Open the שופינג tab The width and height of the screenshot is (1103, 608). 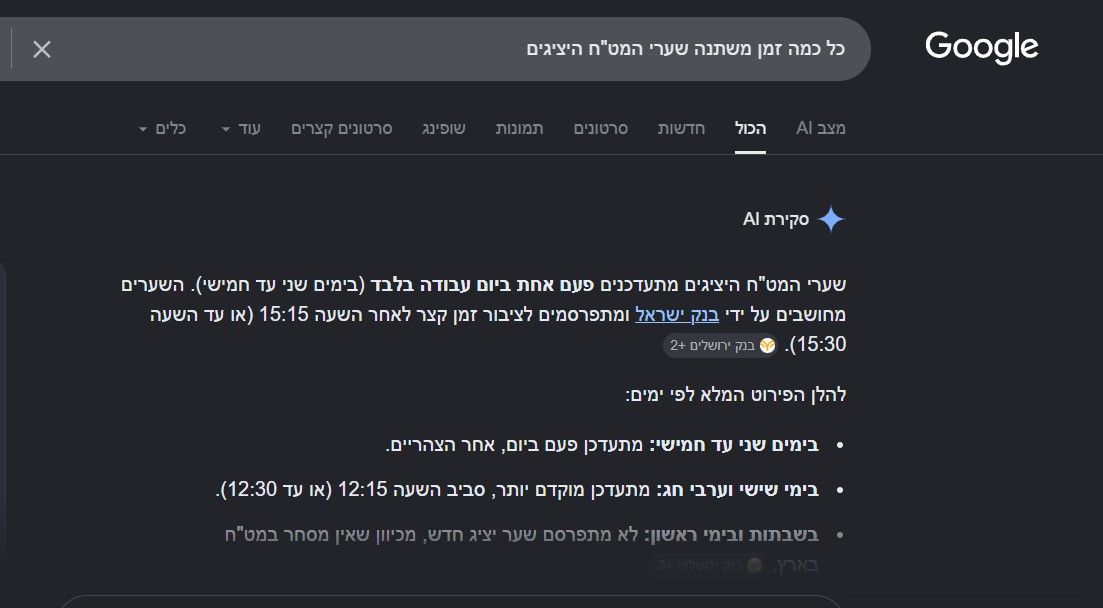444,128
